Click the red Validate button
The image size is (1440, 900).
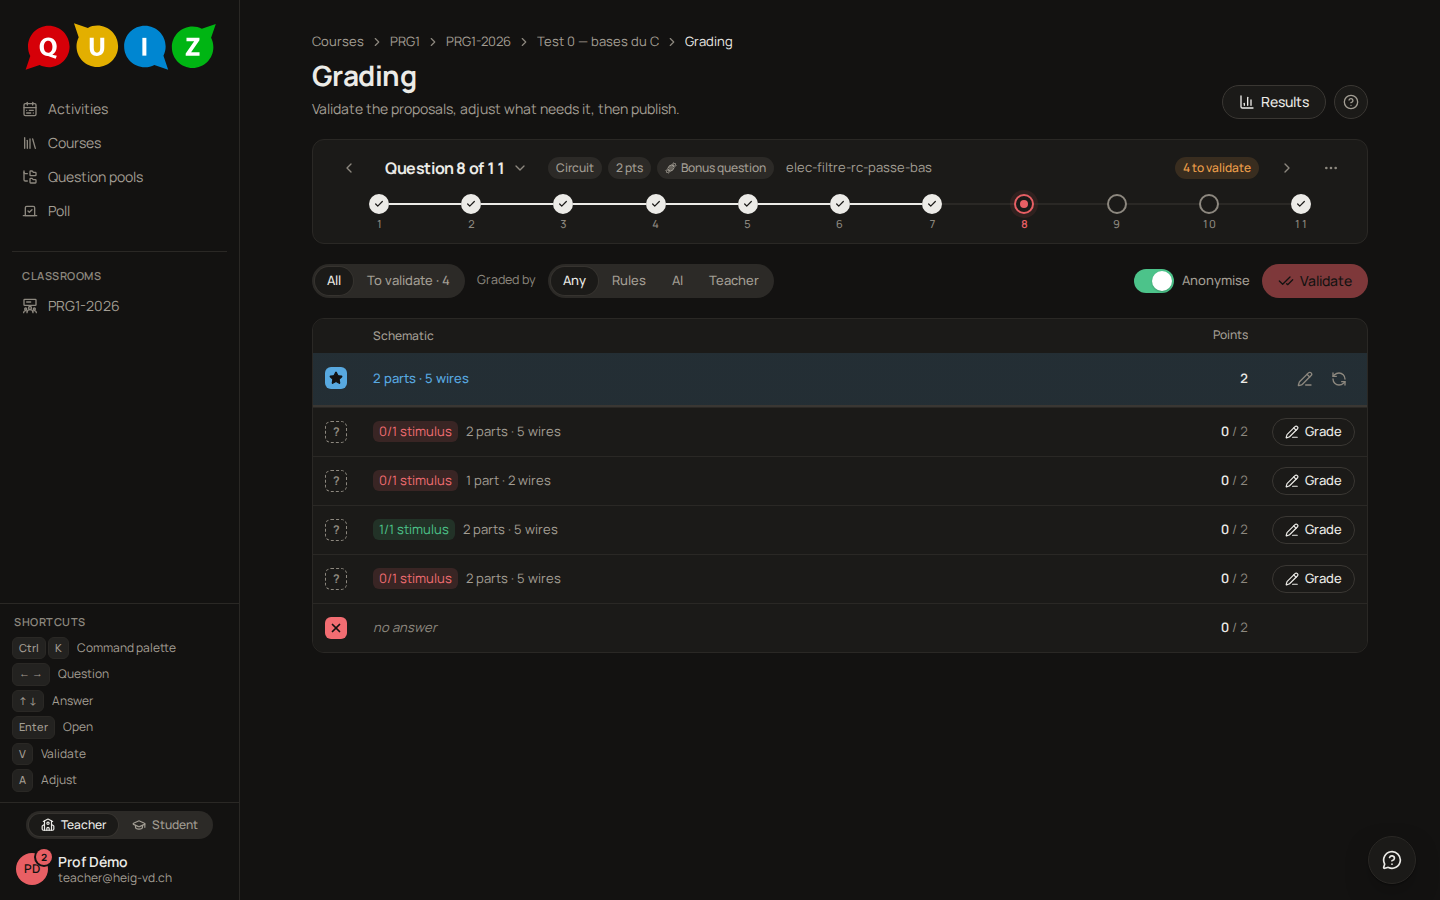point(1314,281)
